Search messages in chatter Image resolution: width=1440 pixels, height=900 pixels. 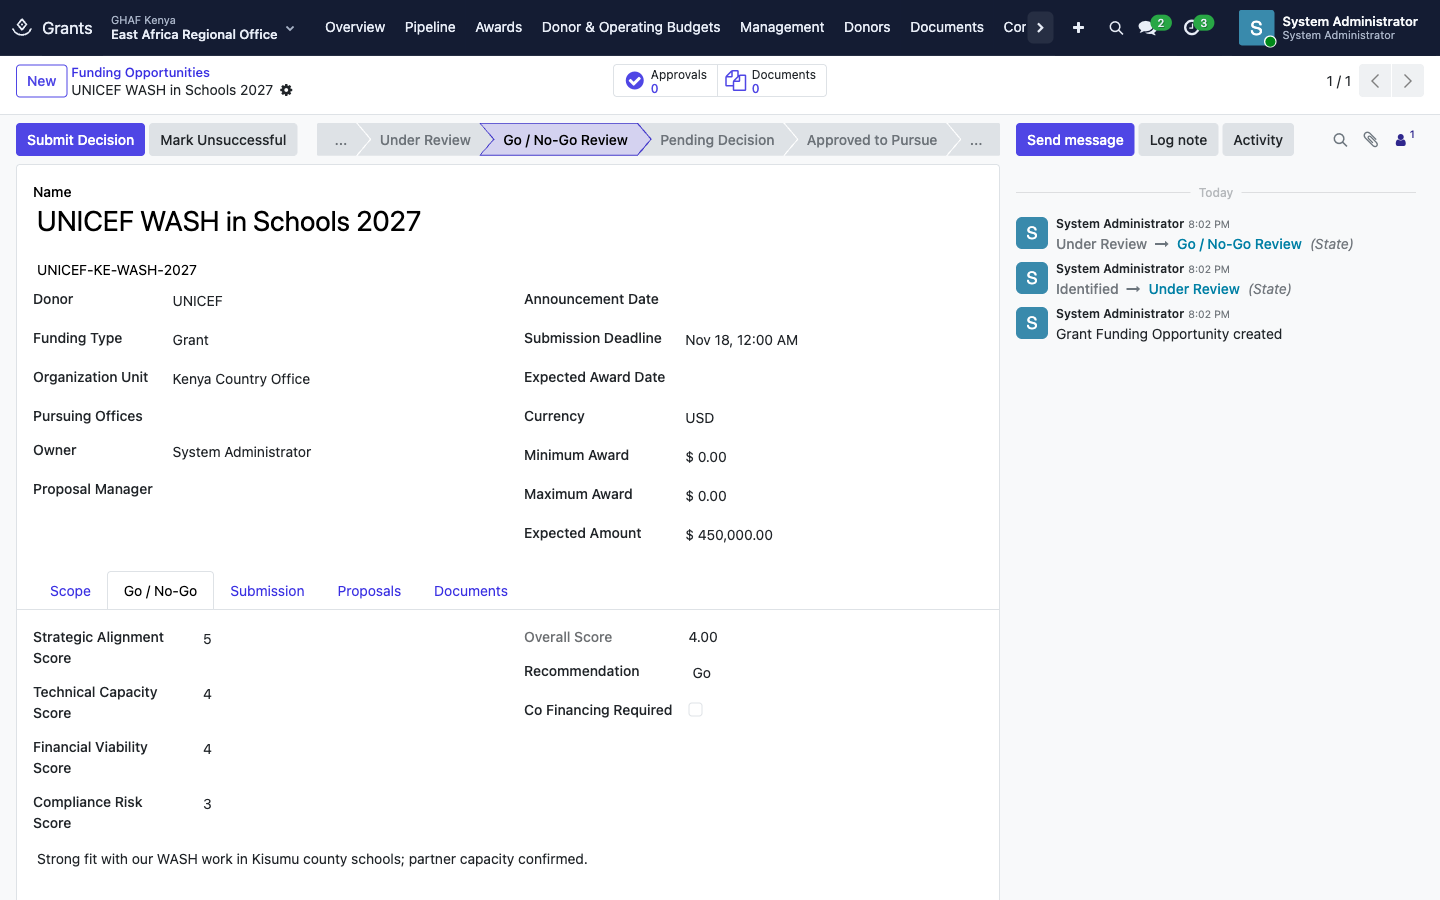[x=1340, y=140]
